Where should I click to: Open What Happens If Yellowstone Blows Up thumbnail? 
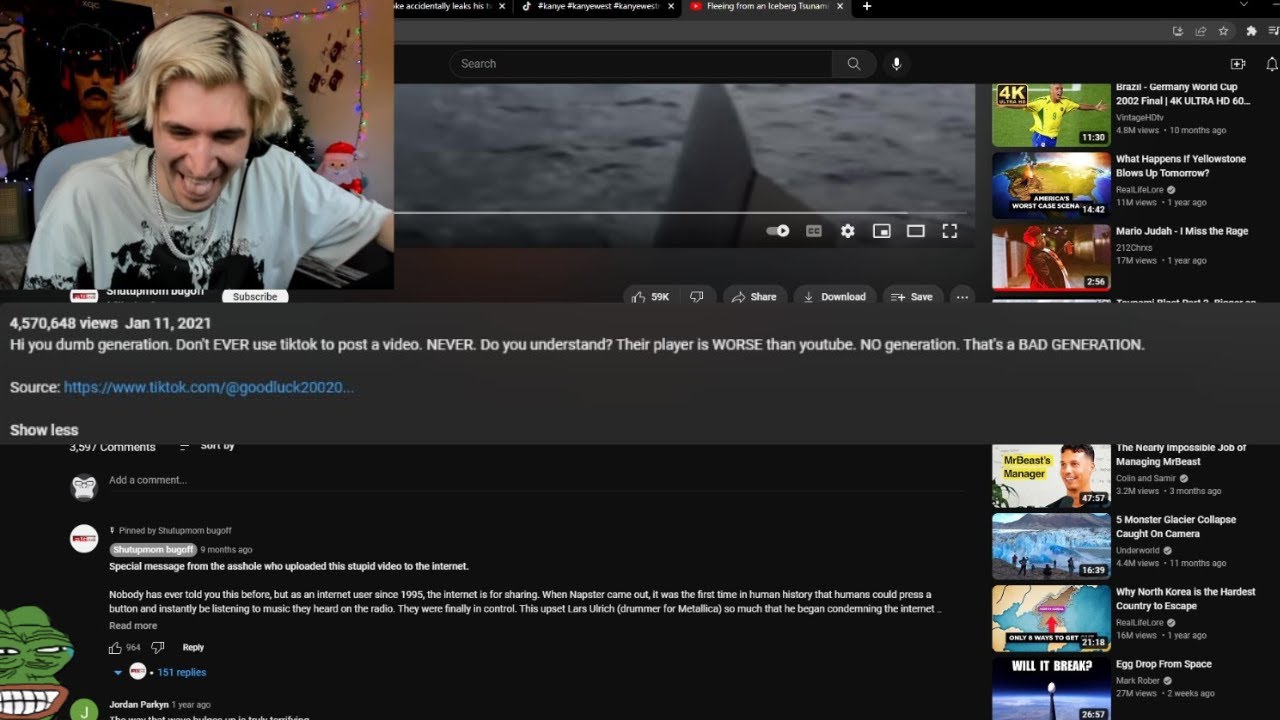[x=1051, y=185]
